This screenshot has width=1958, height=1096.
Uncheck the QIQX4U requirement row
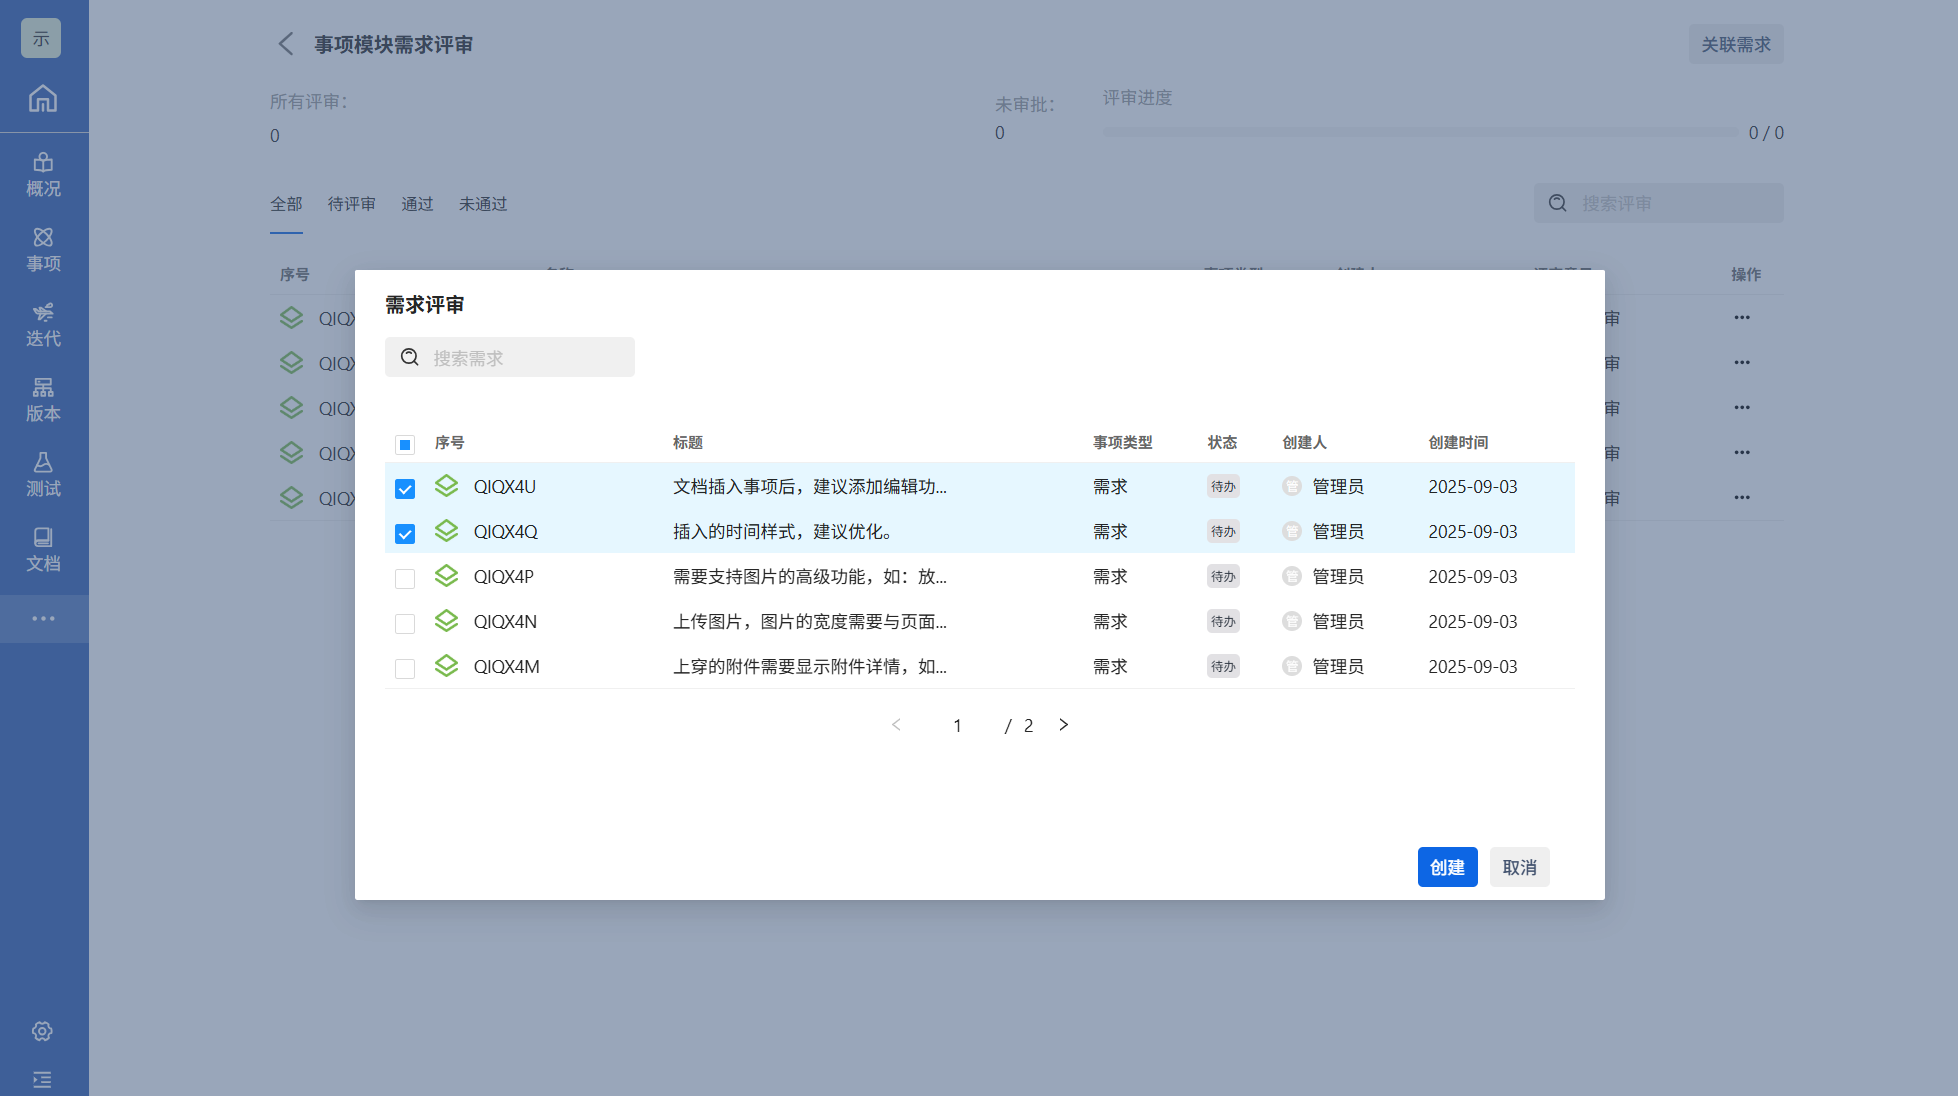pyautogui.click(x=405, y=489)
